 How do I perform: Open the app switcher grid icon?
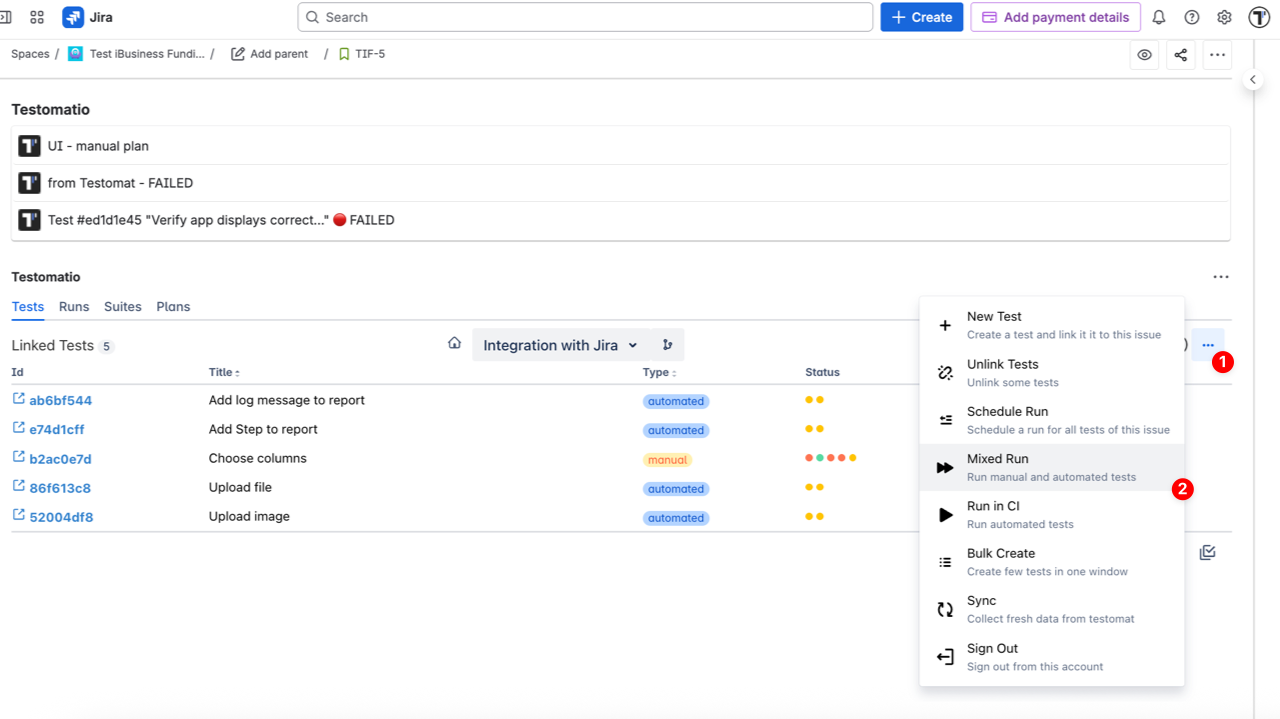(37, 17)
